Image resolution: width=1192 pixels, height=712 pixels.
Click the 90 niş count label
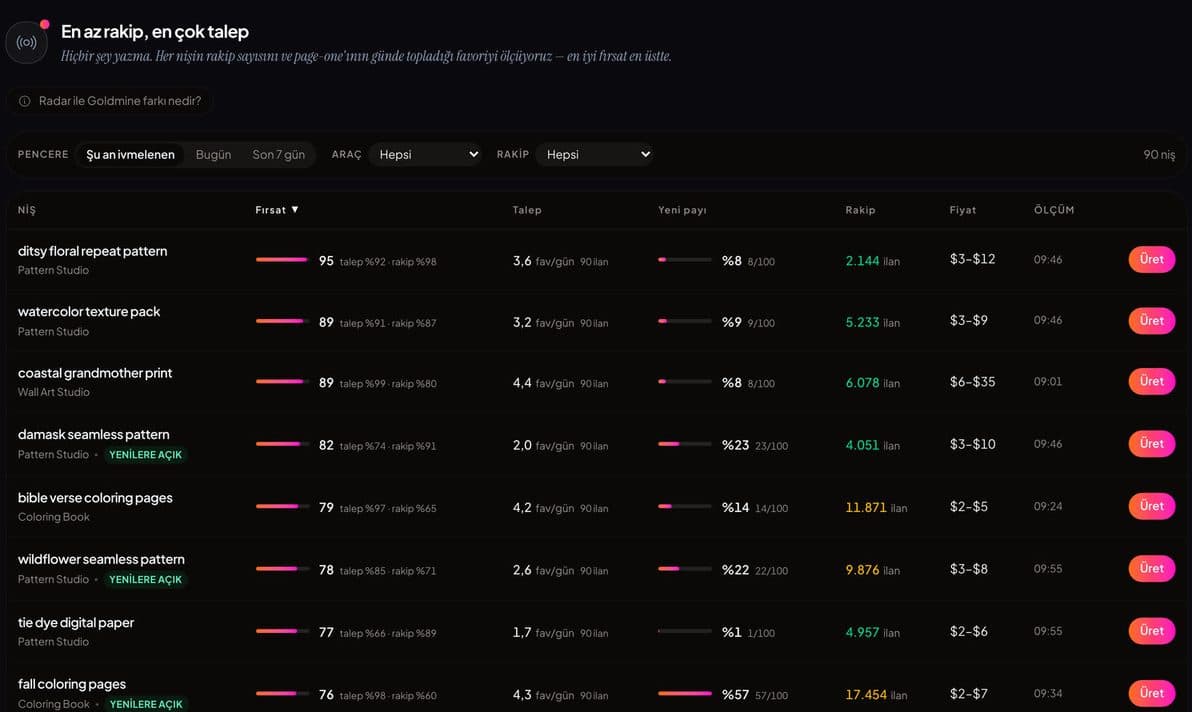click(x=1159, y=154)
